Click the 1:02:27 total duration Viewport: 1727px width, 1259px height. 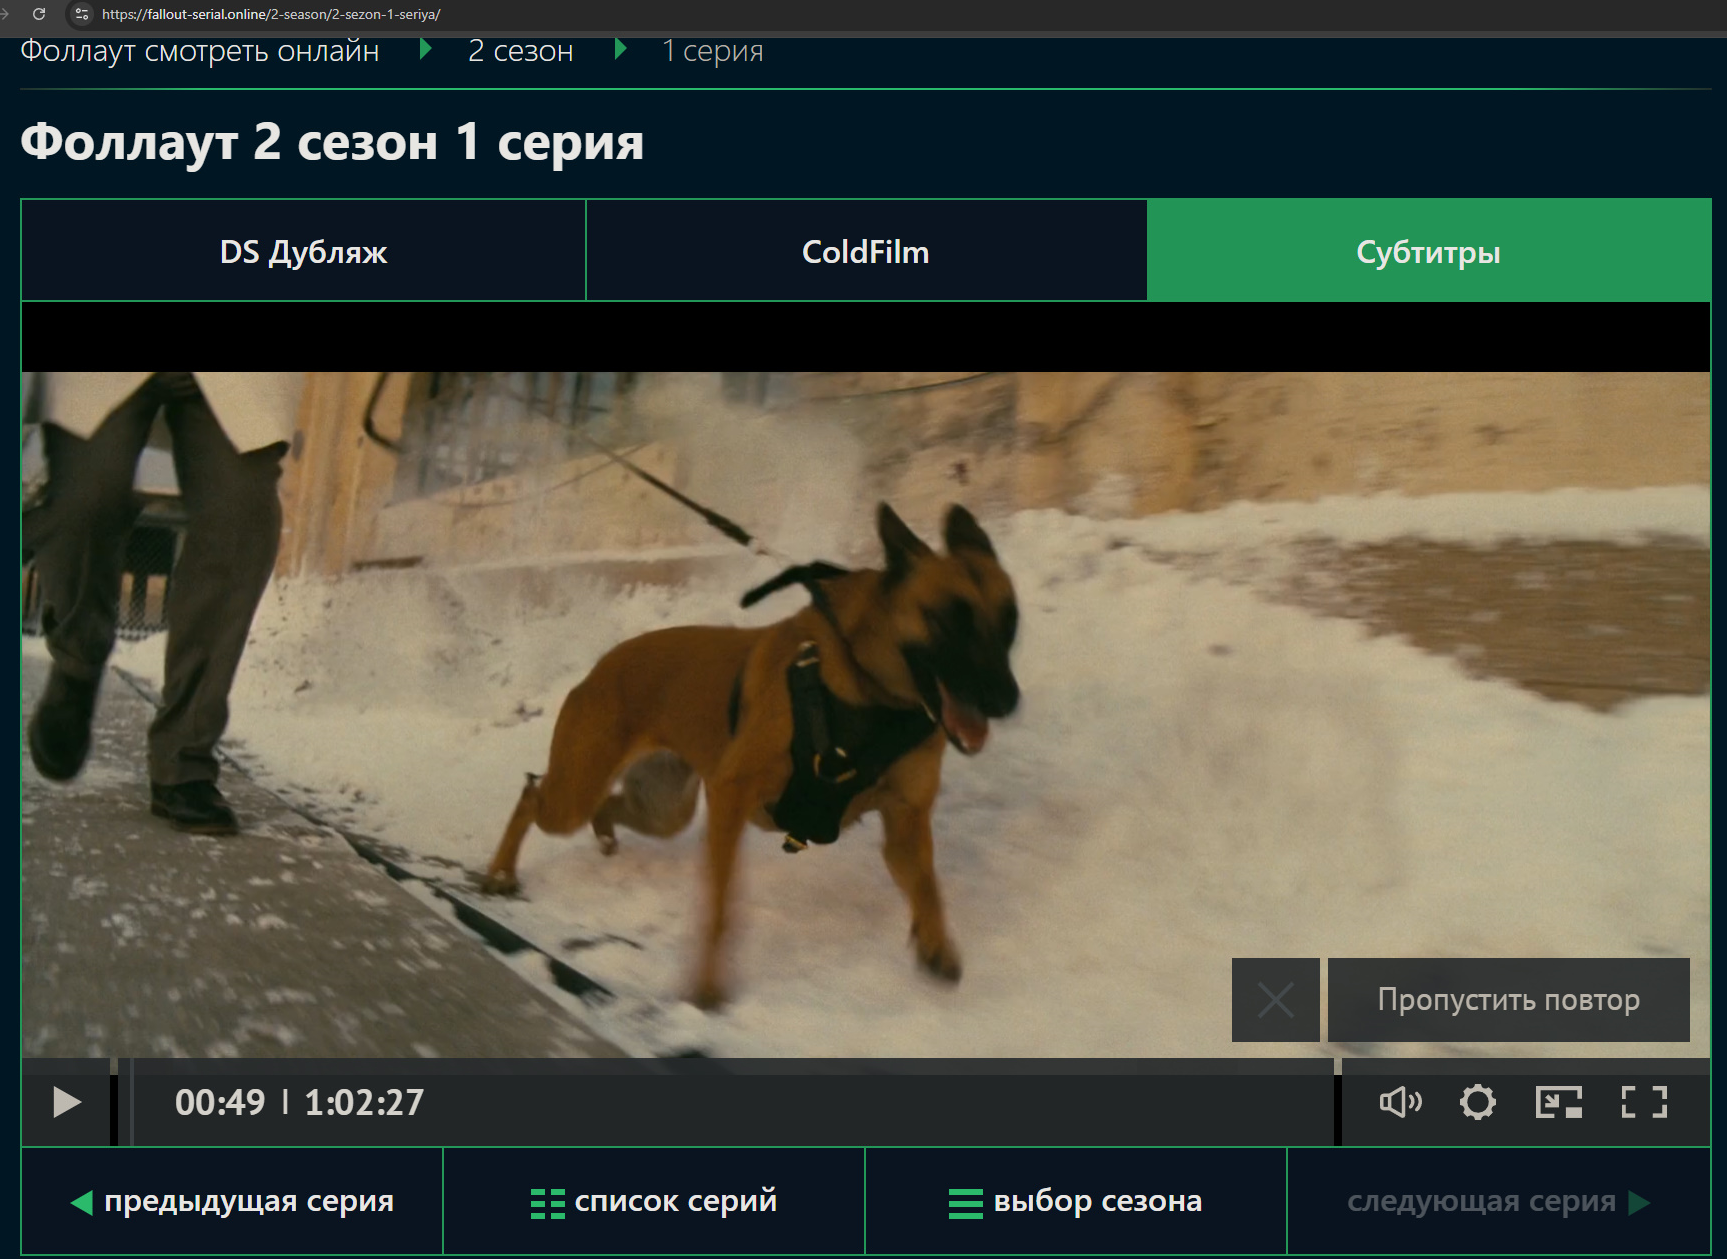click(364, 1102)
